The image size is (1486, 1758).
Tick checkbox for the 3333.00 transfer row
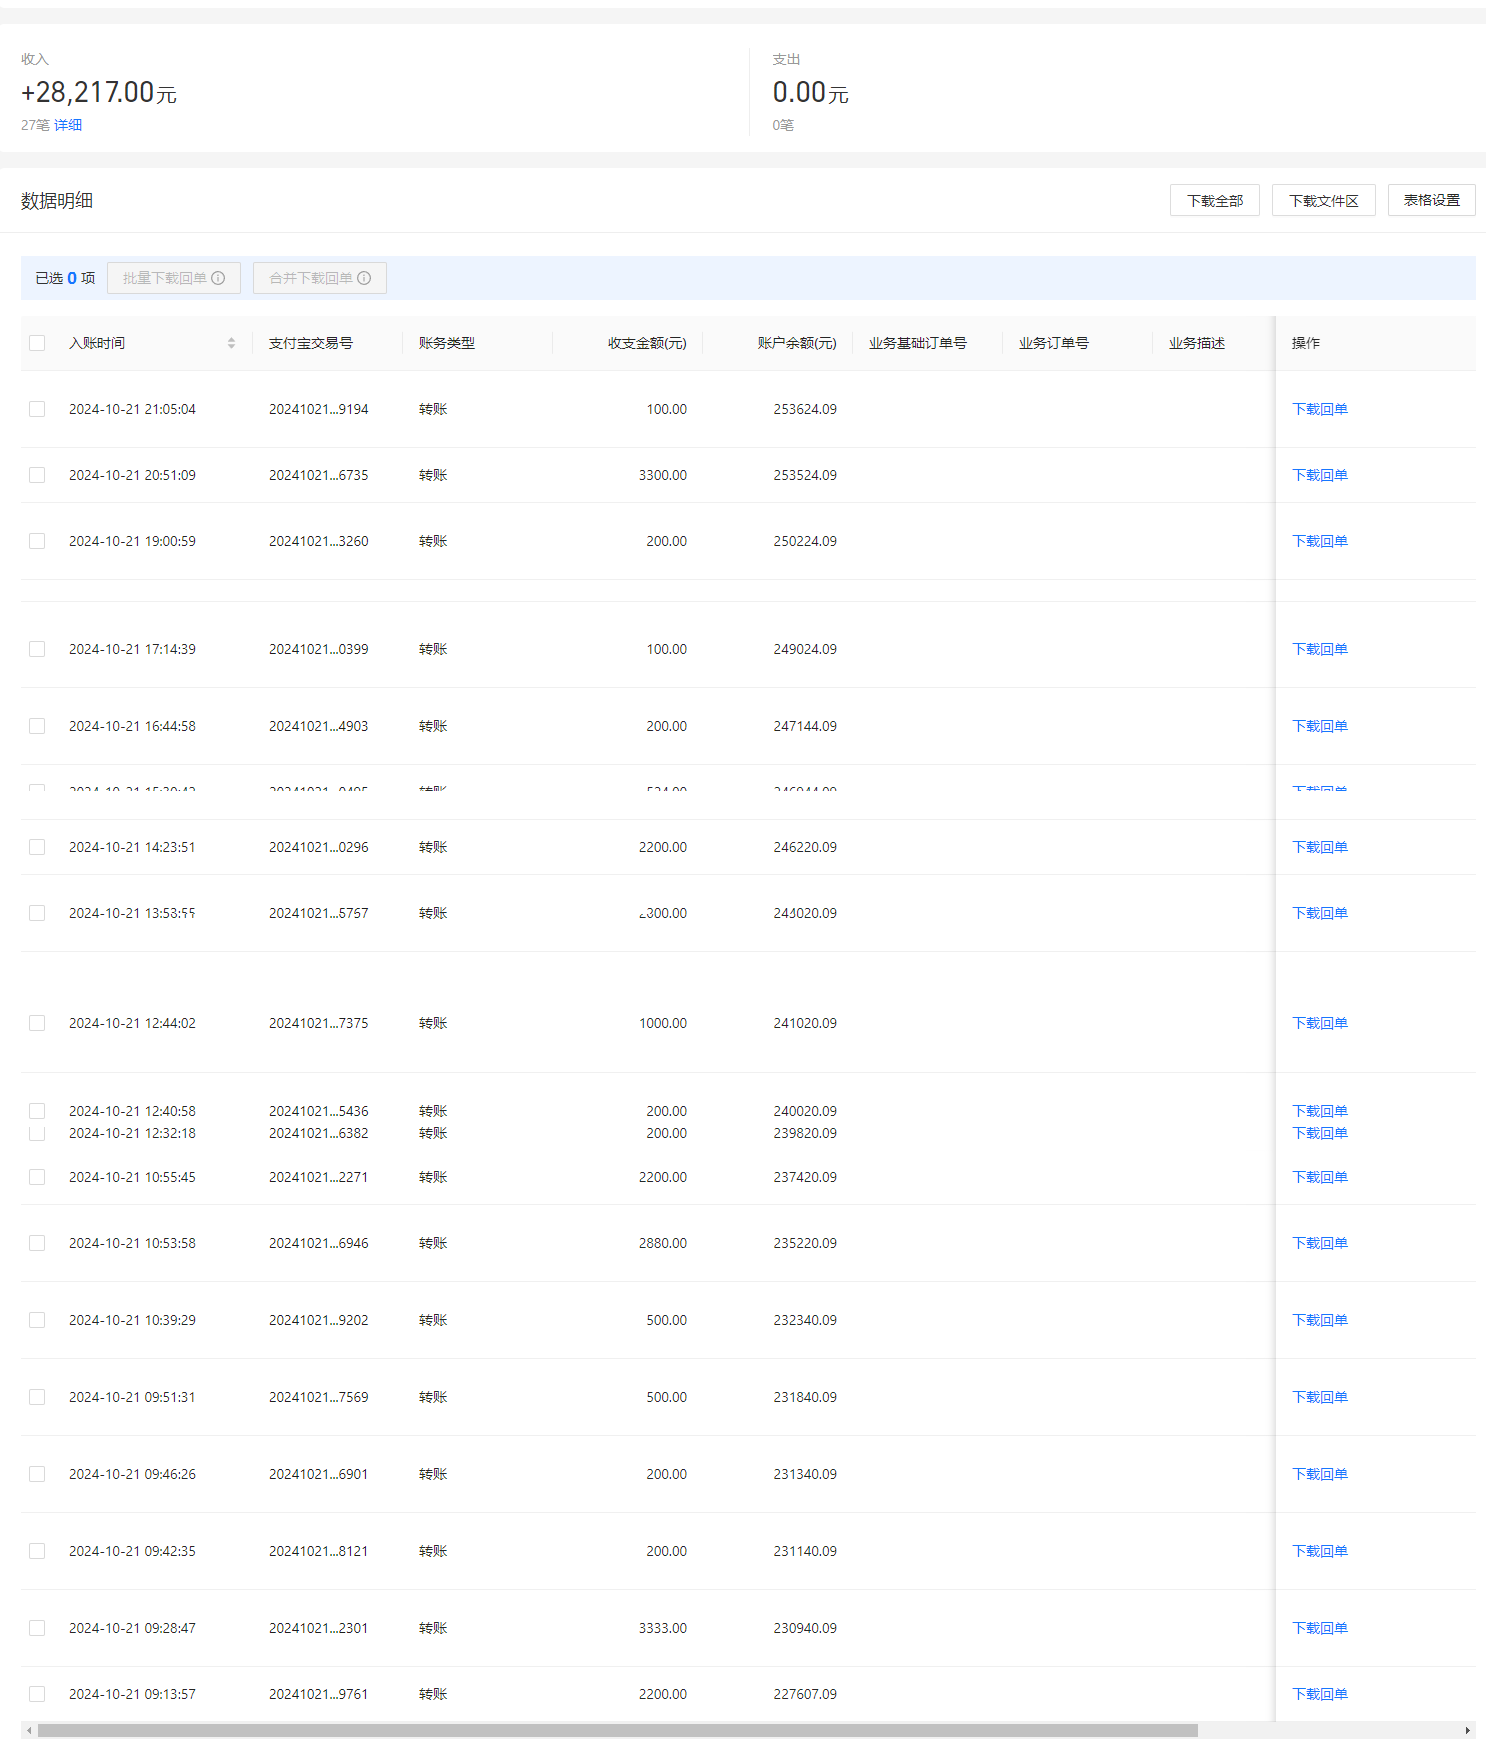(37, 1628)
